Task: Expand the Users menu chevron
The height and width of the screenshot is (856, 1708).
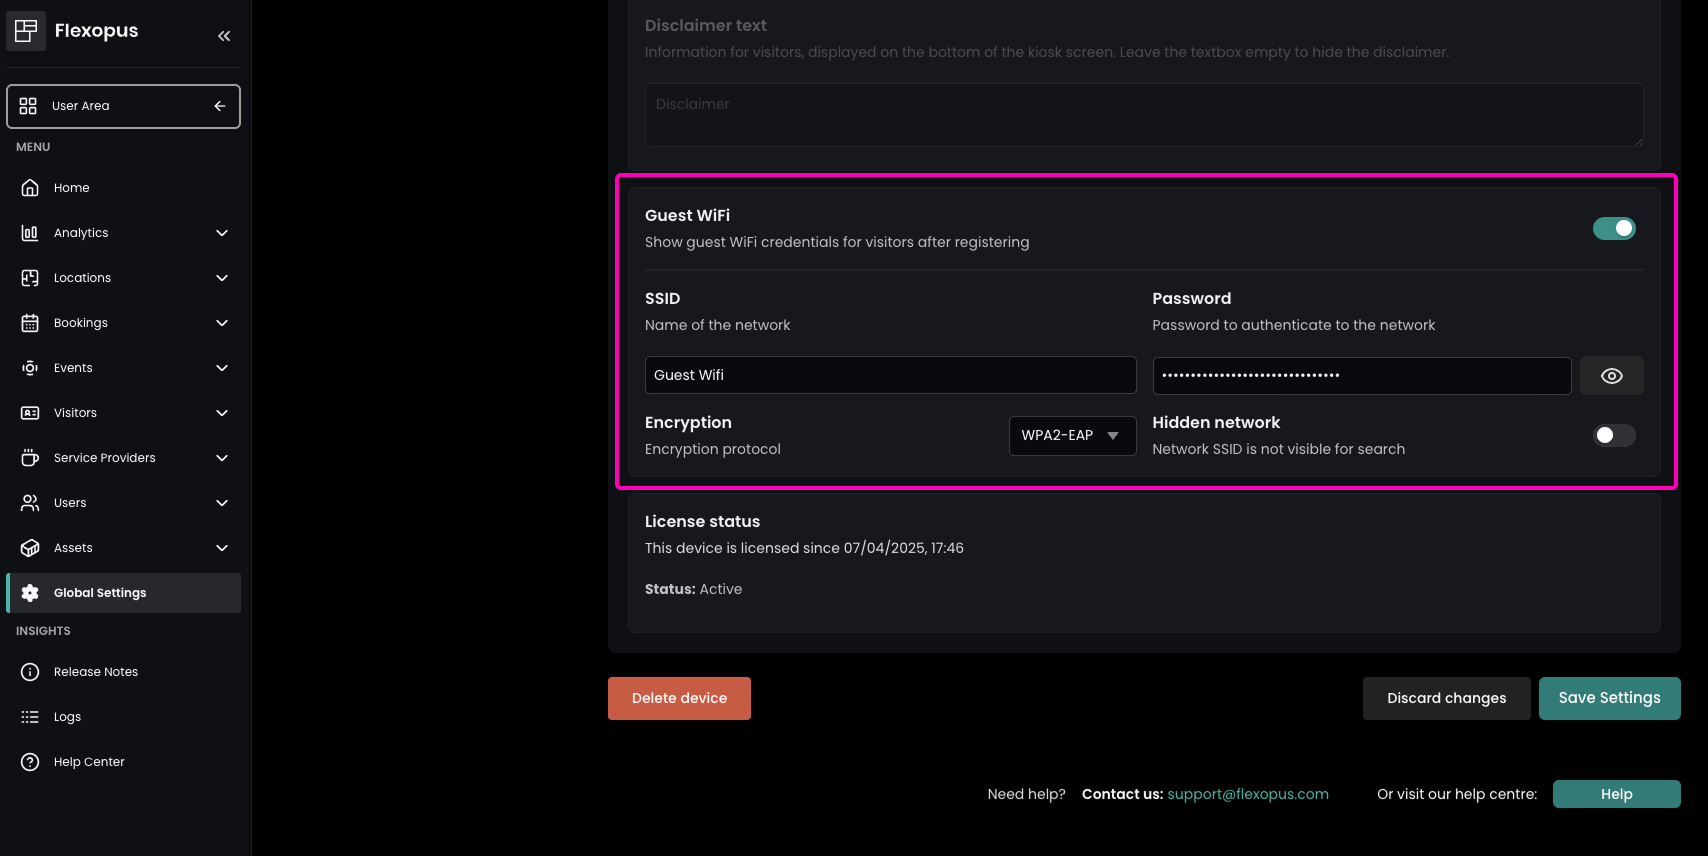Action: pos(222,503)
